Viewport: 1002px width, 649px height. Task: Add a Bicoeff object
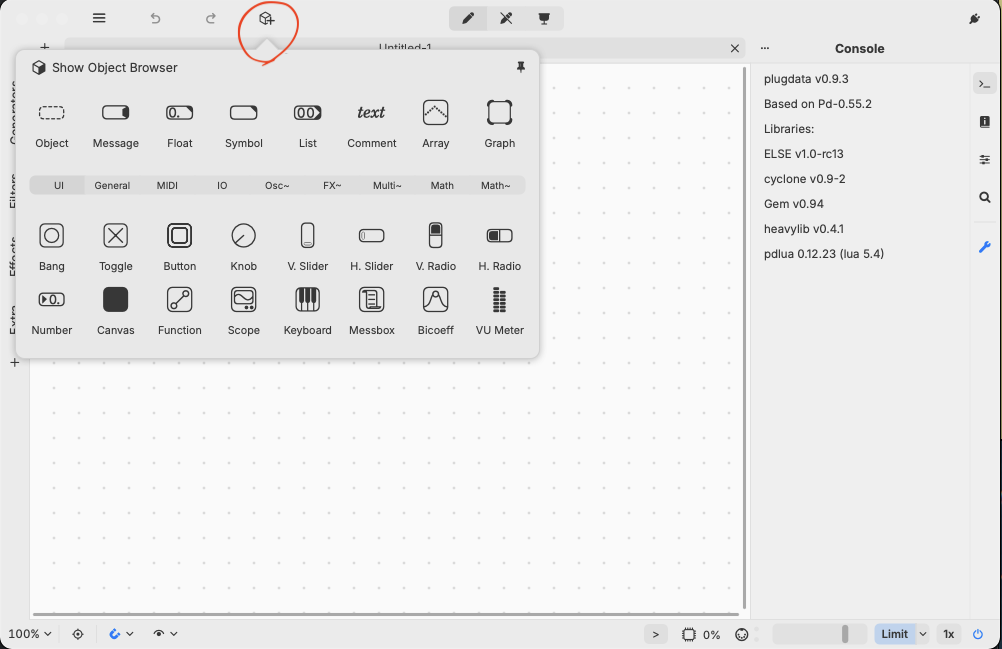point(435,311)
